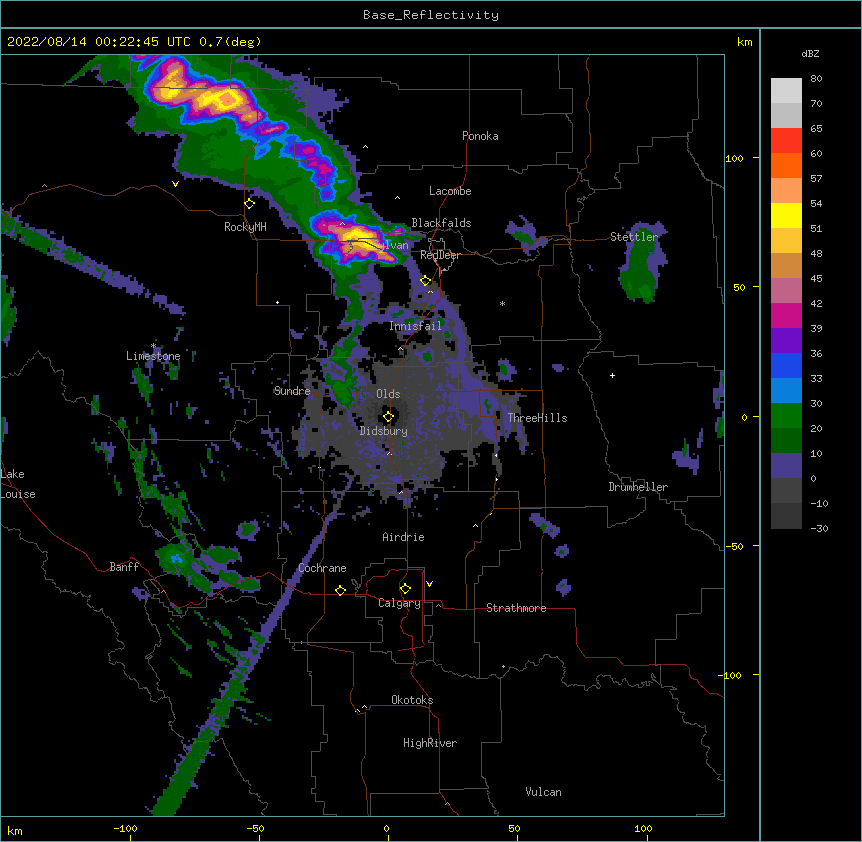The height and width of the screenshot is (842, 862).
Task: Pick the bright yellow 51-54 dBZ legend swatch
Action: click(x=786, y=215)
